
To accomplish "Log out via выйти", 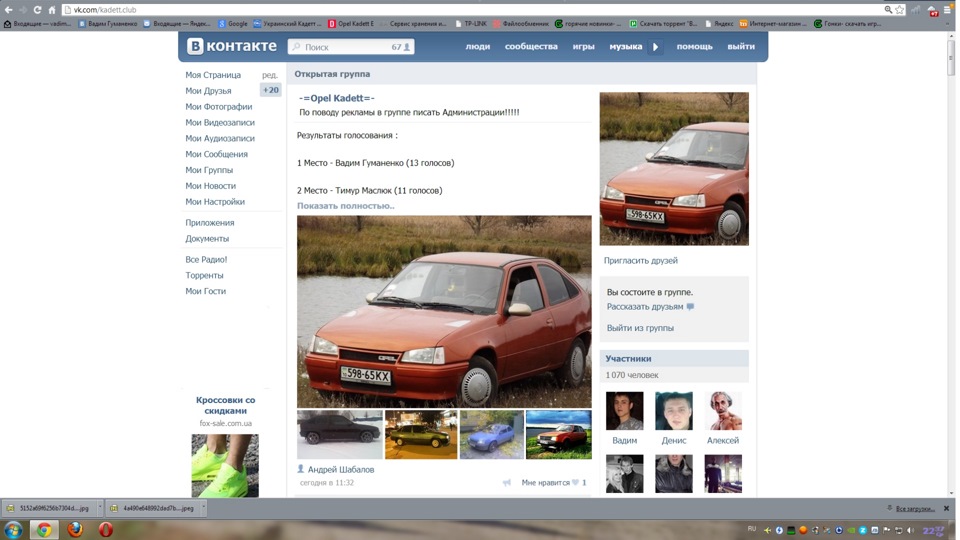I will tap(741, 47).
